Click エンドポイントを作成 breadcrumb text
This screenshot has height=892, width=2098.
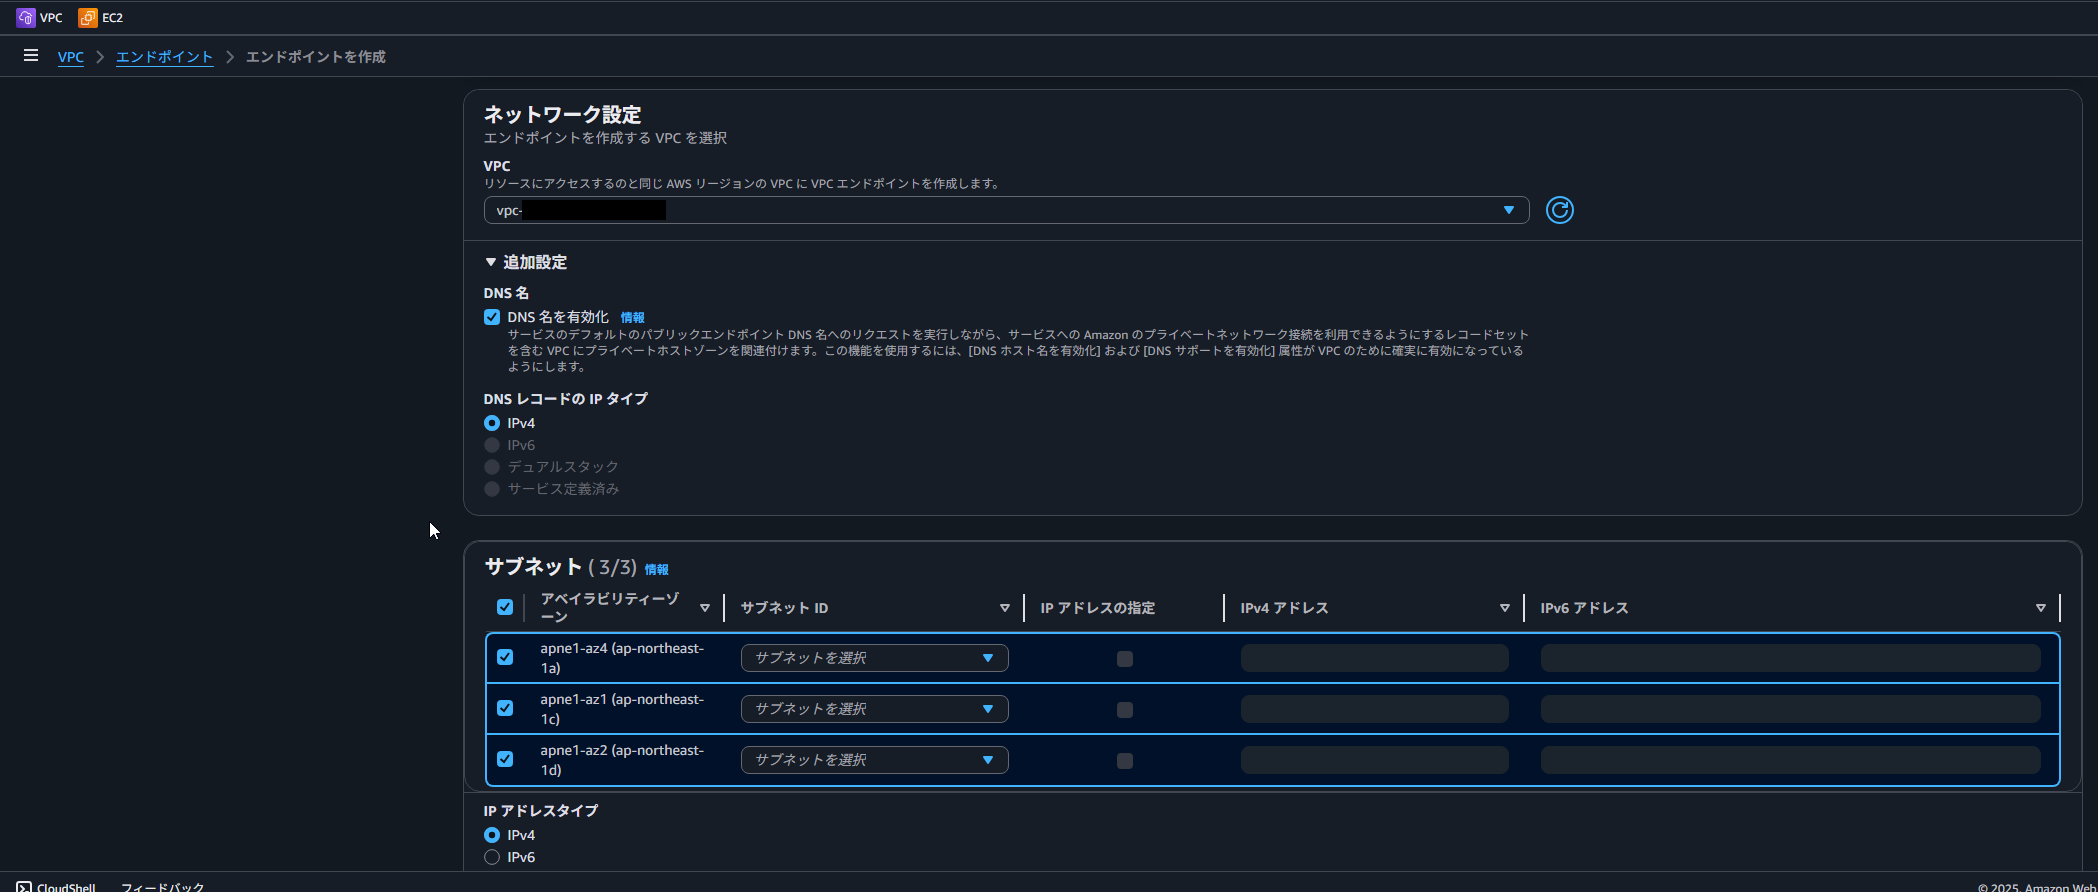coord(316,57)
